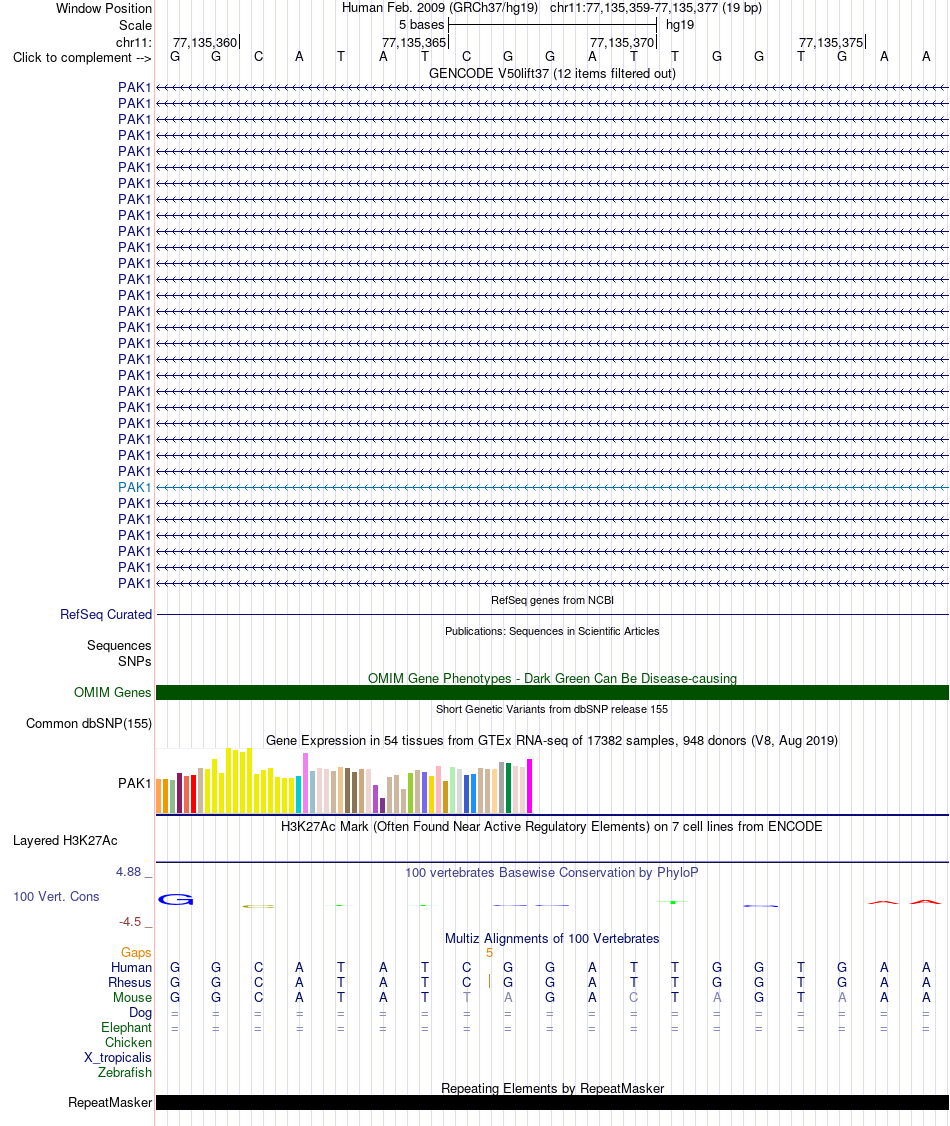The image size is (950, 1126).
Task: Click 'Repeating Elements by RepeatMasker' title
Action: tap(552, 1088)
